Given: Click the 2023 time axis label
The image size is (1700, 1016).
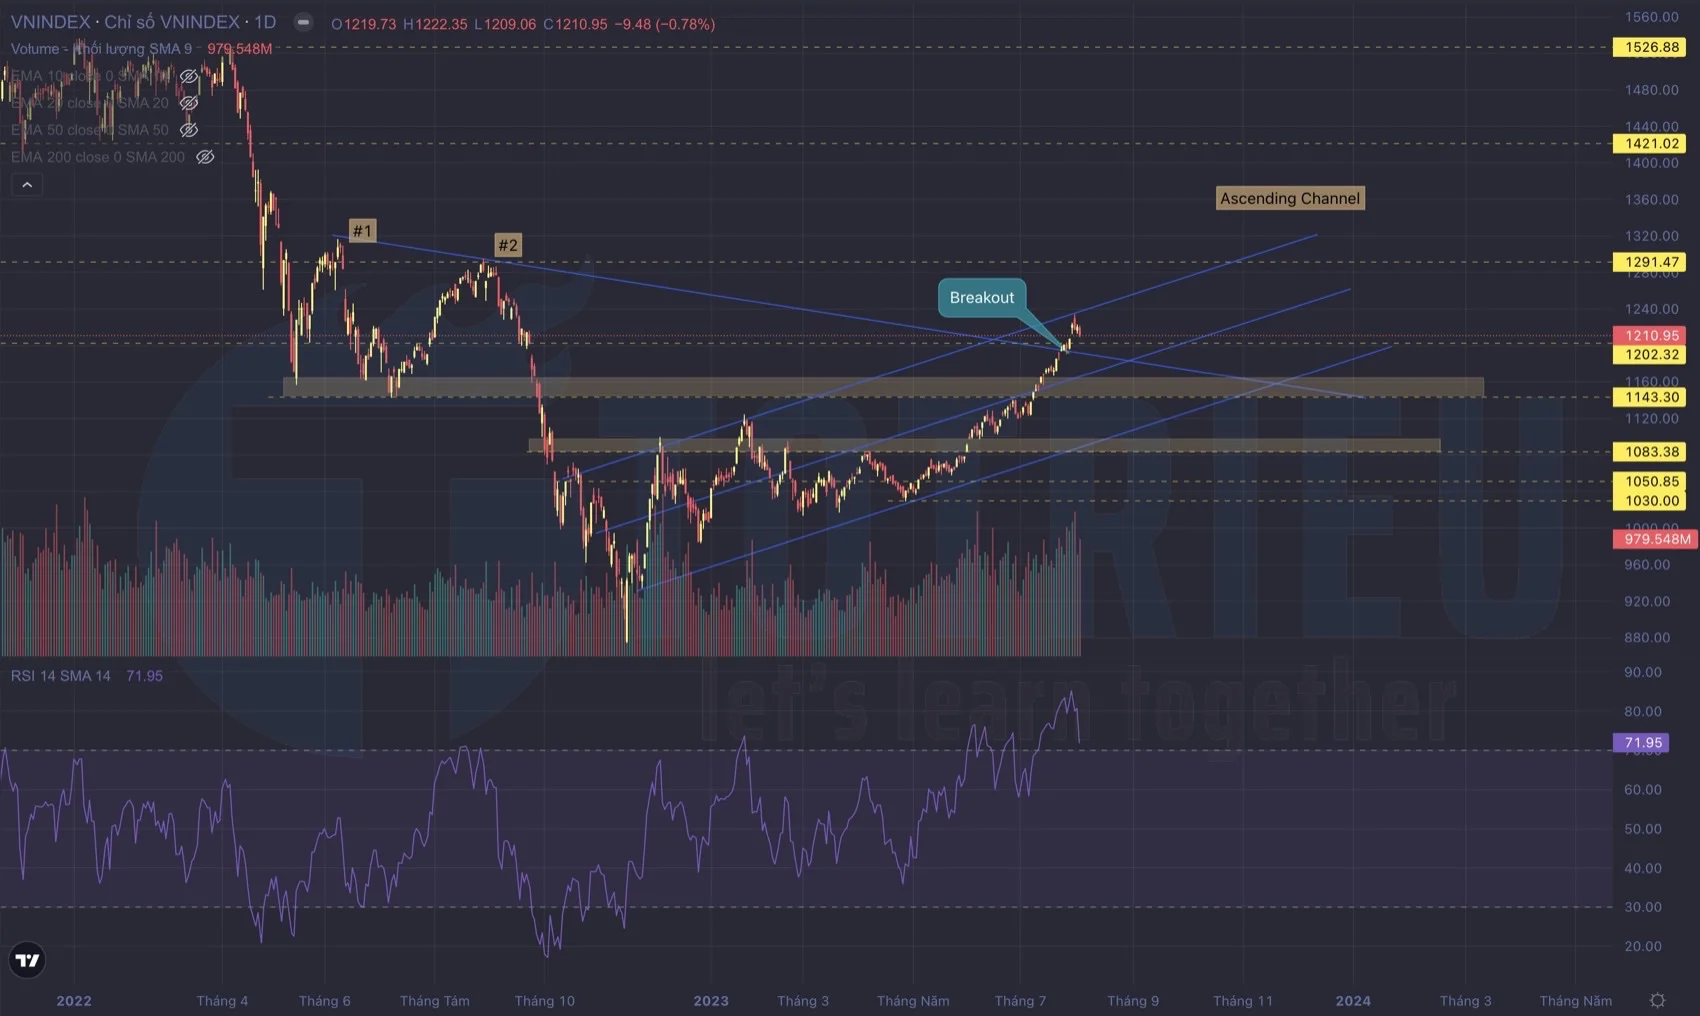Looking at the screenshot, I should click(711, 1001).
